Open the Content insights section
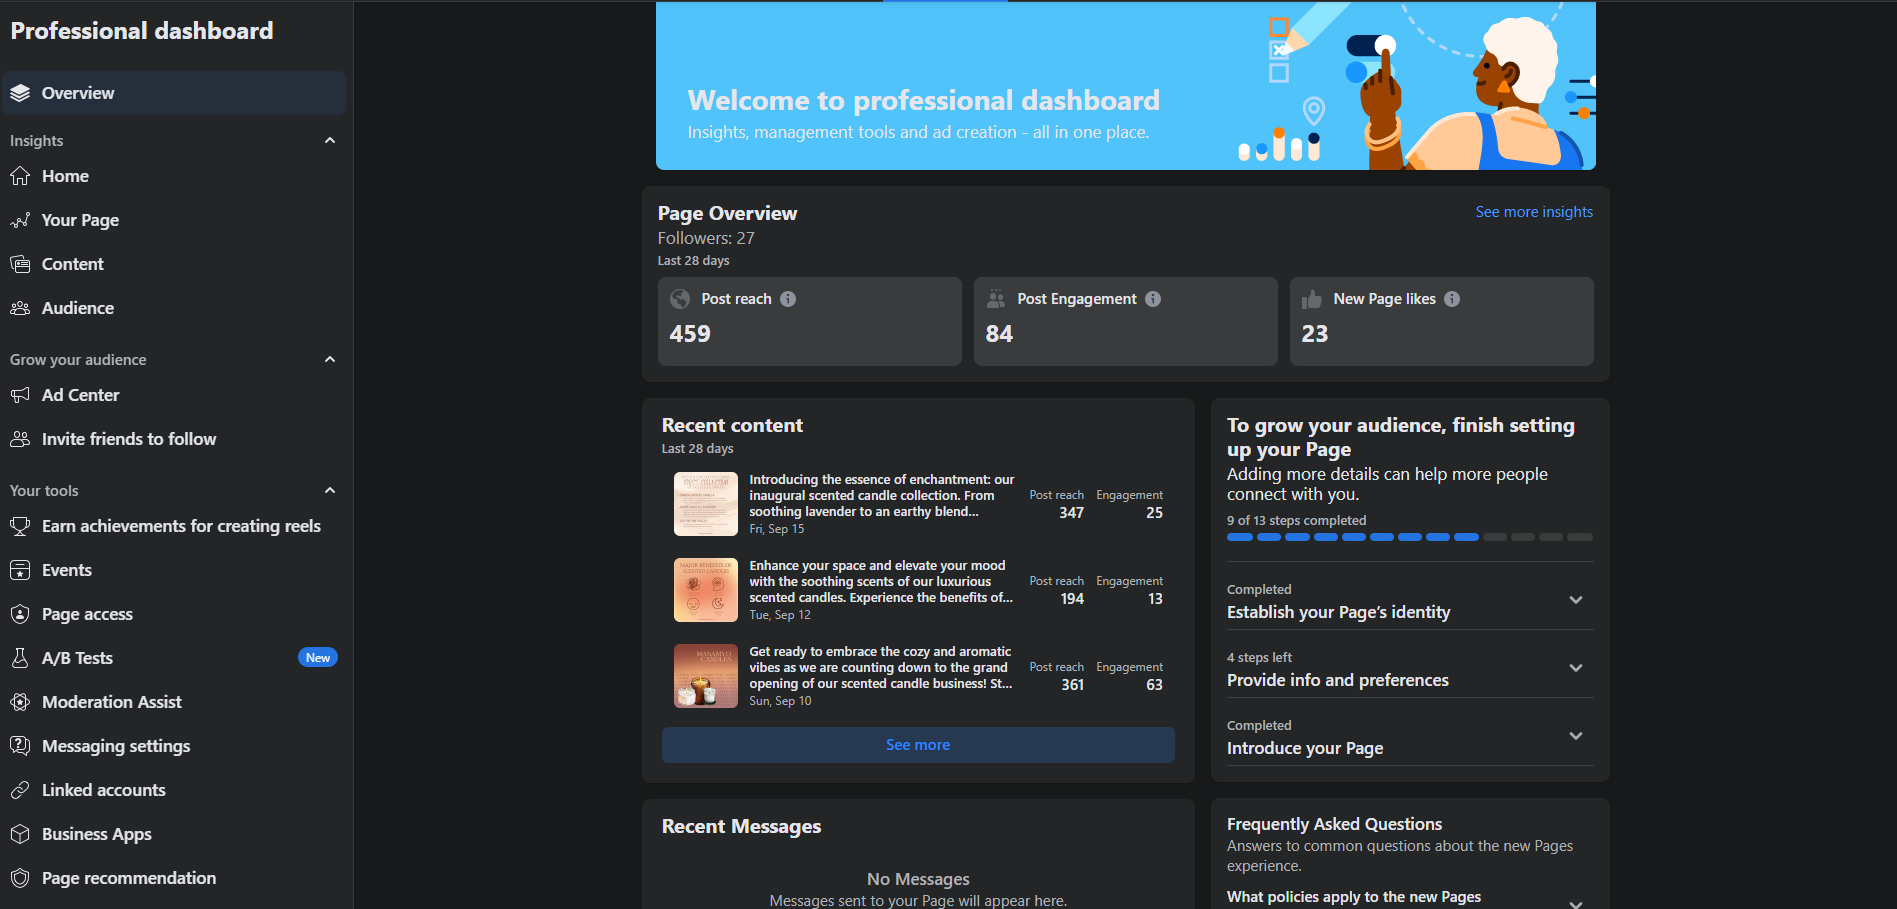 (x=174, y=264)
